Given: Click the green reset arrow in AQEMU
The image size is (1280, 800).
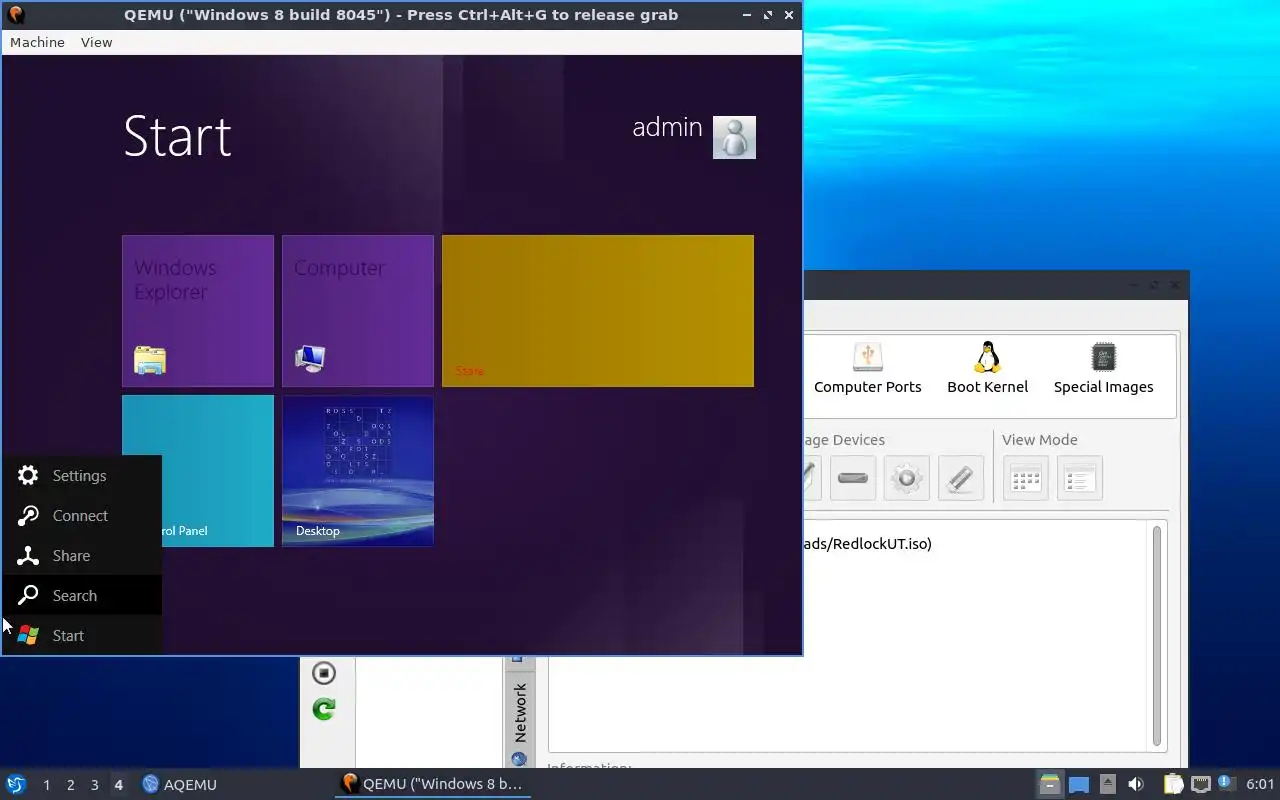Looking at the screenshot, I should pyautogui.click(x=323, y=709).
